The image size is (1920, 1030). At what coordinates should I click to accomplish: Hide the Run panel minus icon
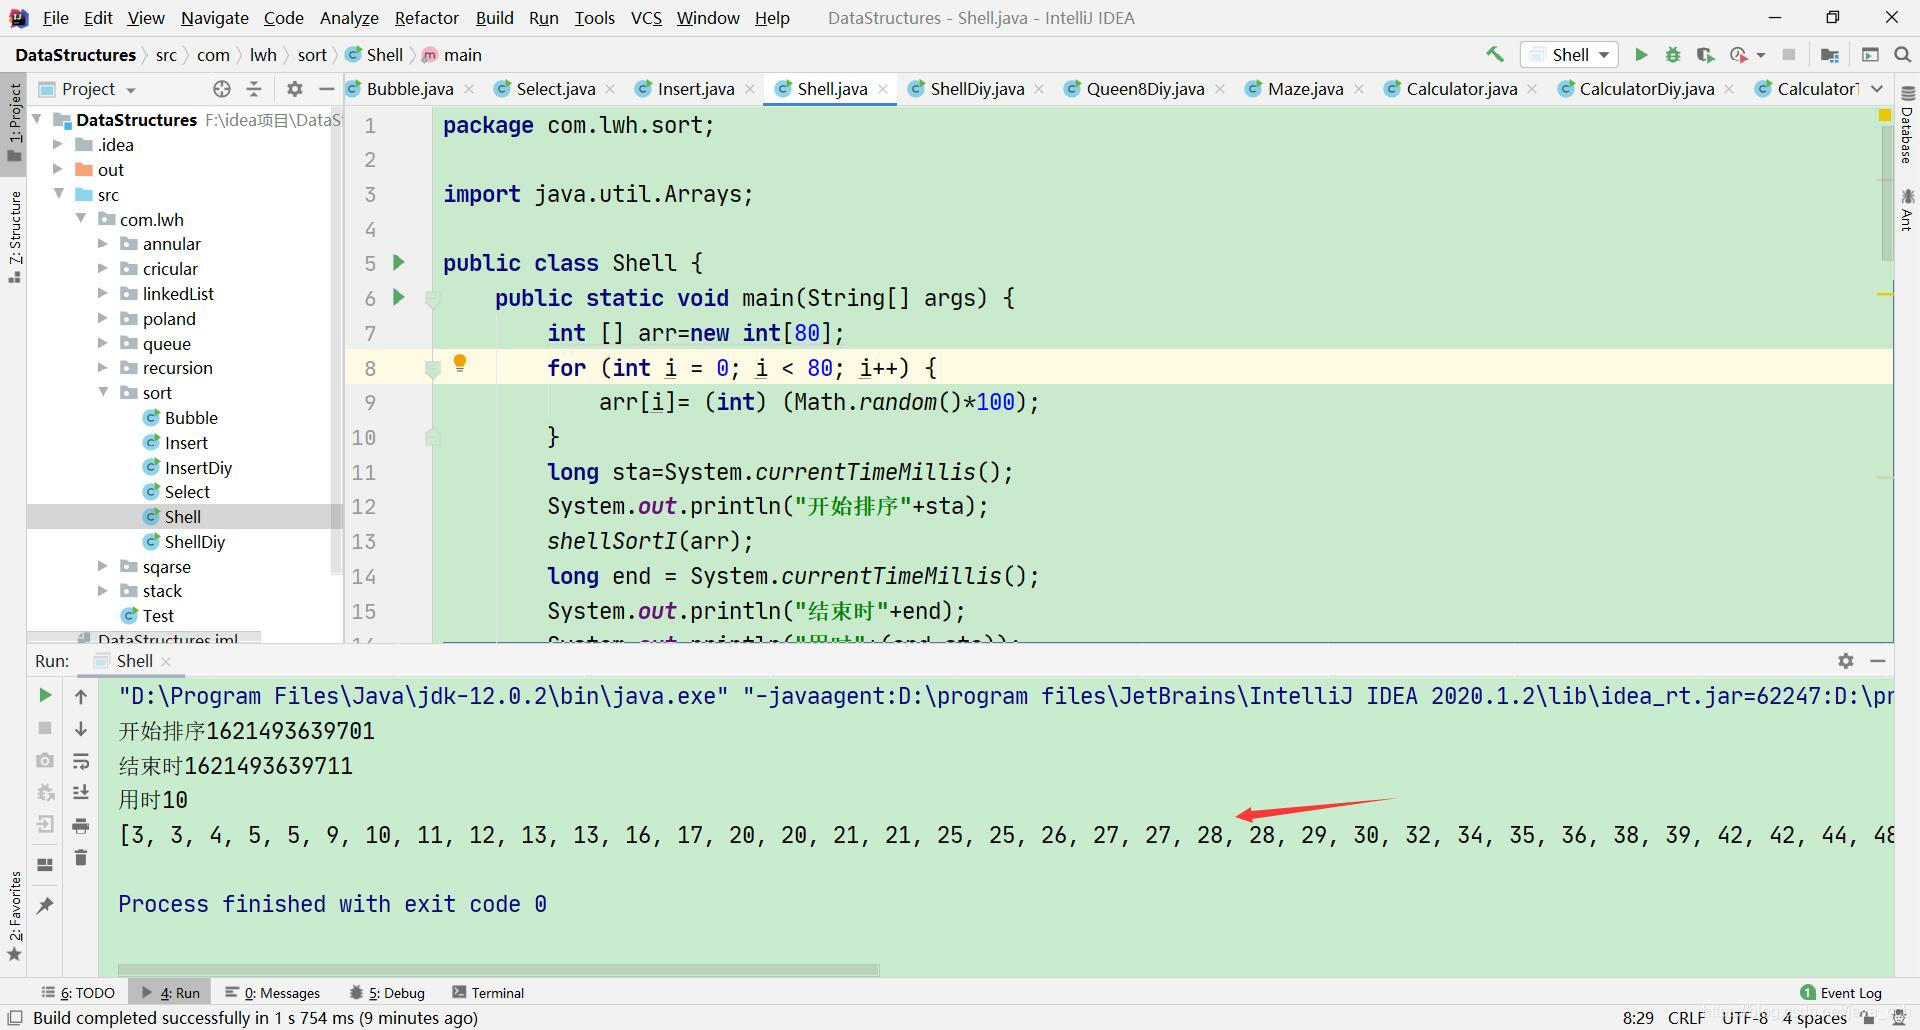(1878, 661)
